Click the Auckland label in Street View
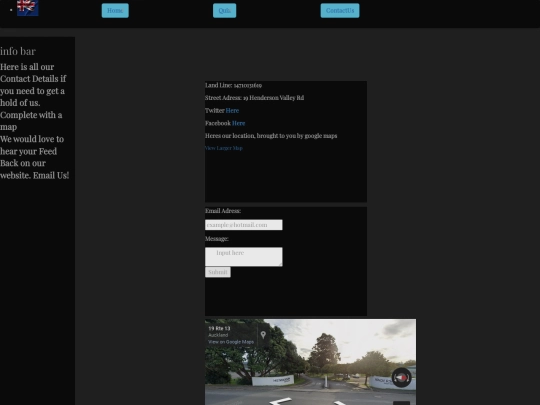The height and width of the screenshot is (405, 540). 218,335
